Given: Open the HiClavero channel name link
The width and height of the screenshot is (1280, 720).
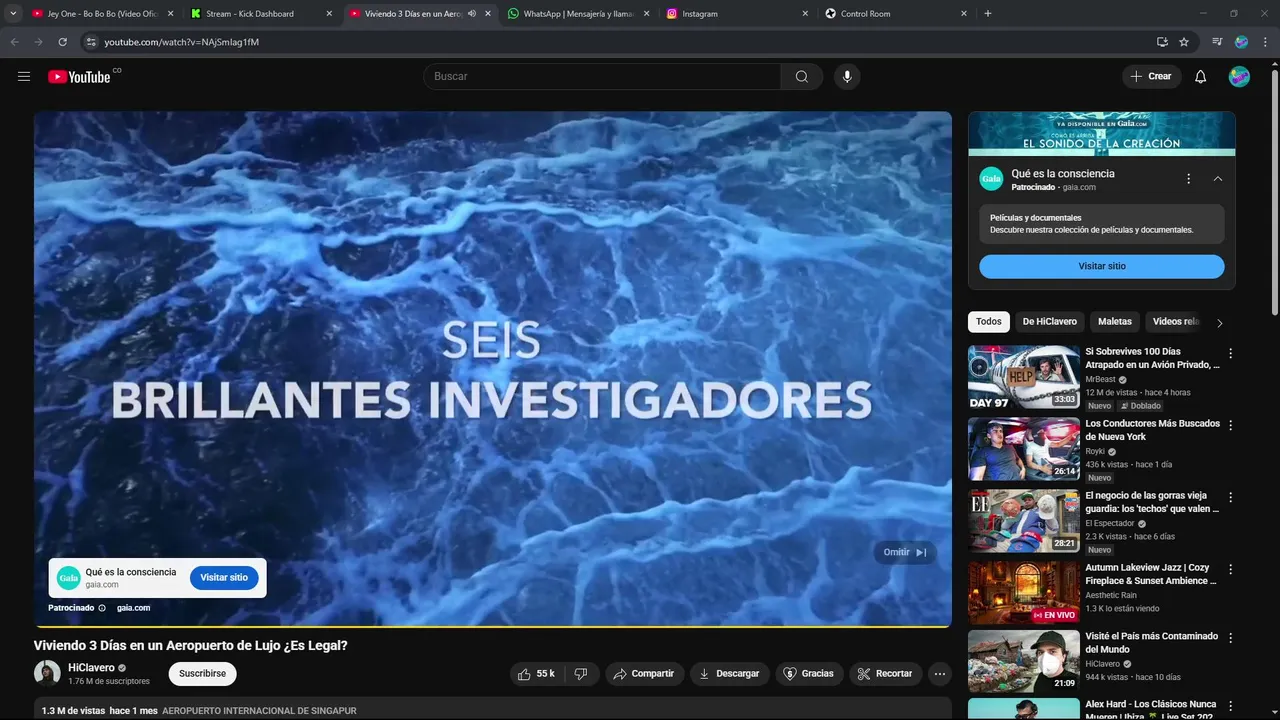Looking at the screenshot, I should tap(91, 668).
